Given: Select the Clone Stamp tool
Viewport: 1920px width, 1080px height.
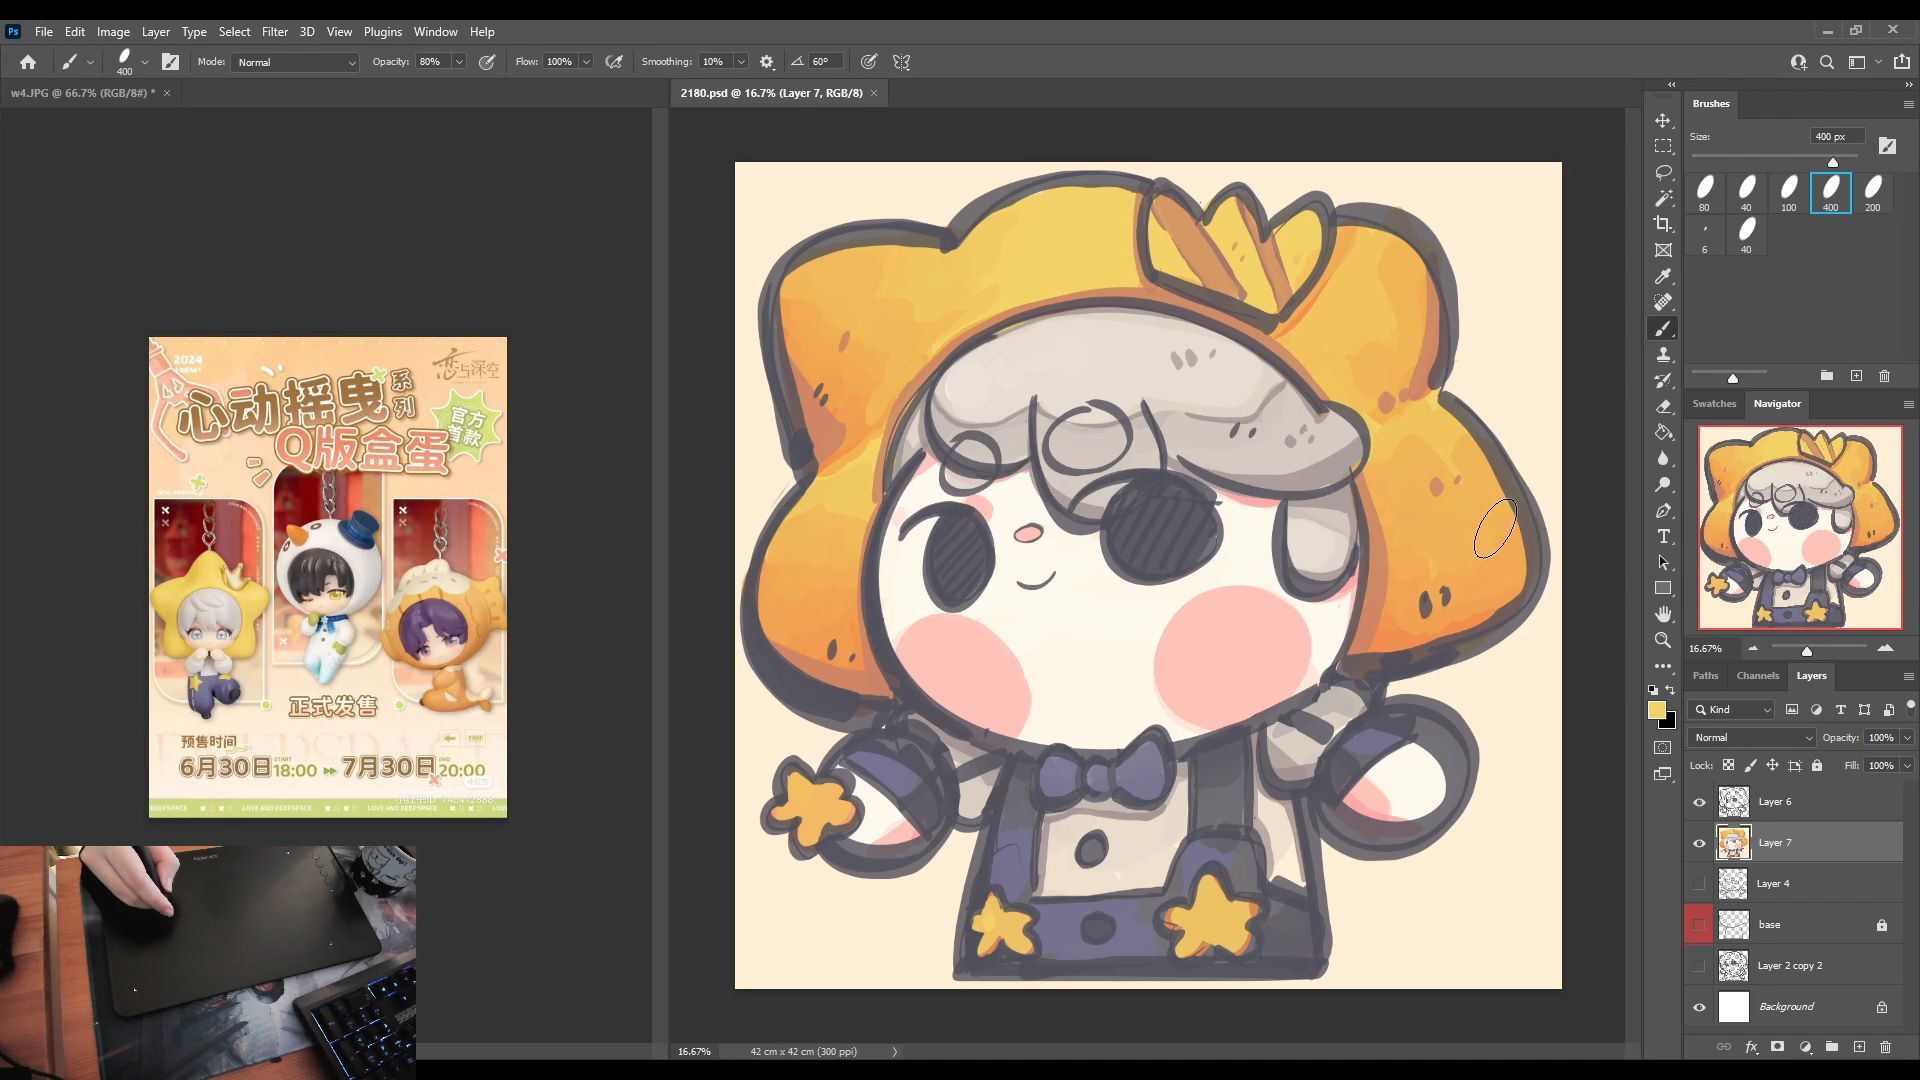Looking at the screenshot, I should (1663, 354).
